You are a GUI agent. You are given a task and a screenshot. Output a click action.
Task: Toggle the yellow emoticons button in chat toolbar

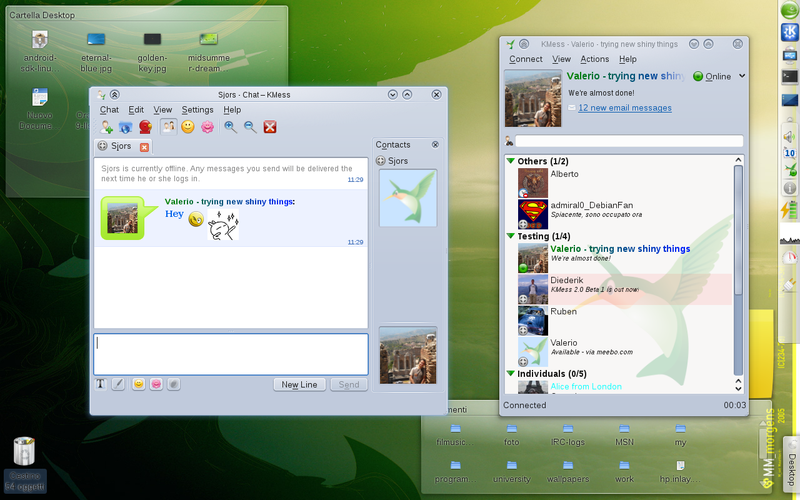tap(188, 127)
